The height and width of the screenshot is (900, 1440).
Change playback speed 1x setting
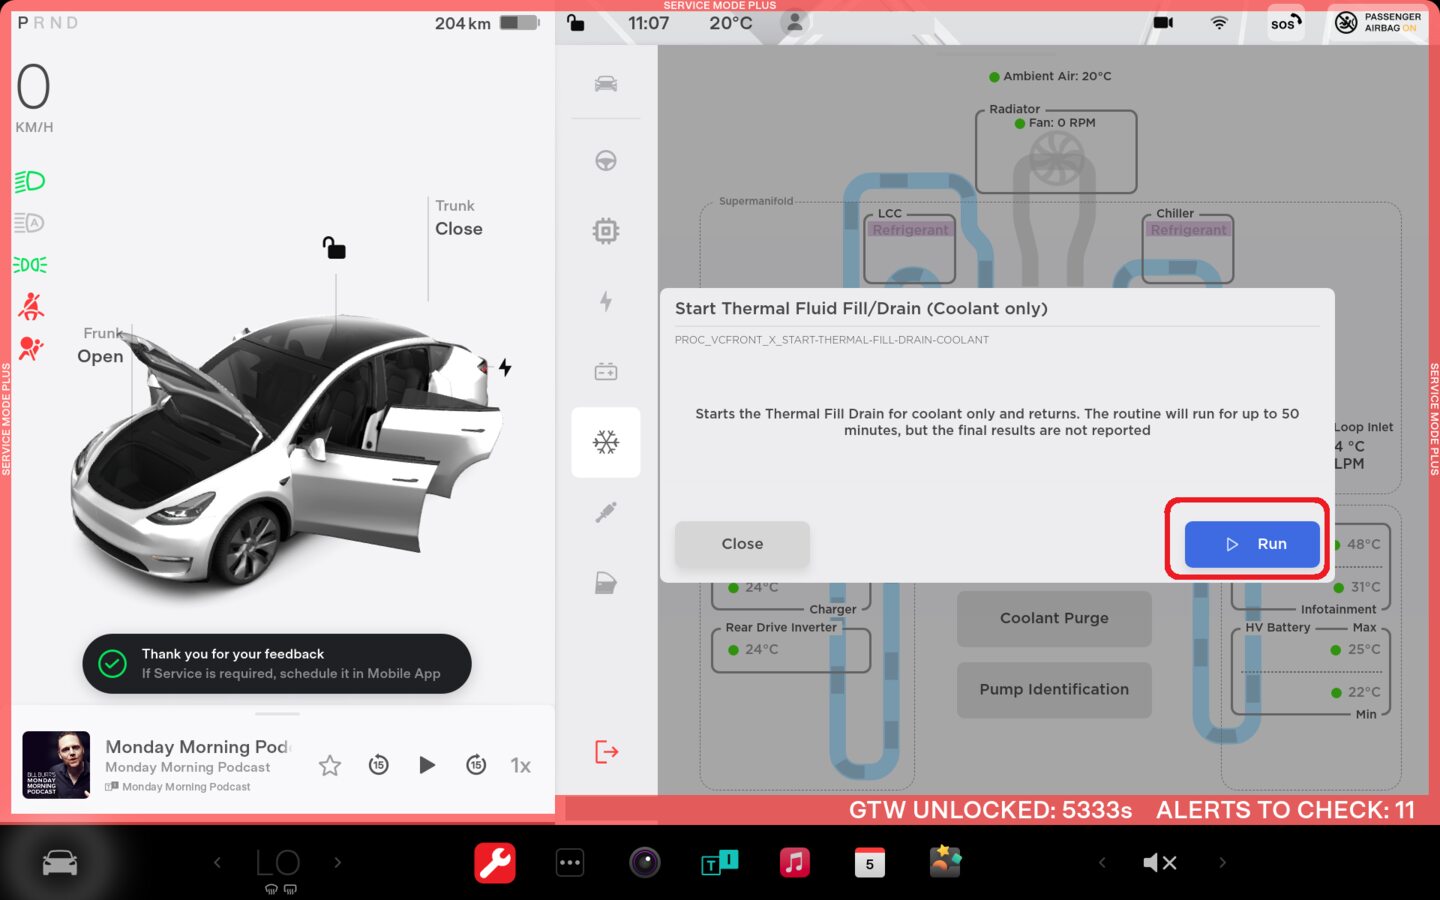[x=520, y=765]
